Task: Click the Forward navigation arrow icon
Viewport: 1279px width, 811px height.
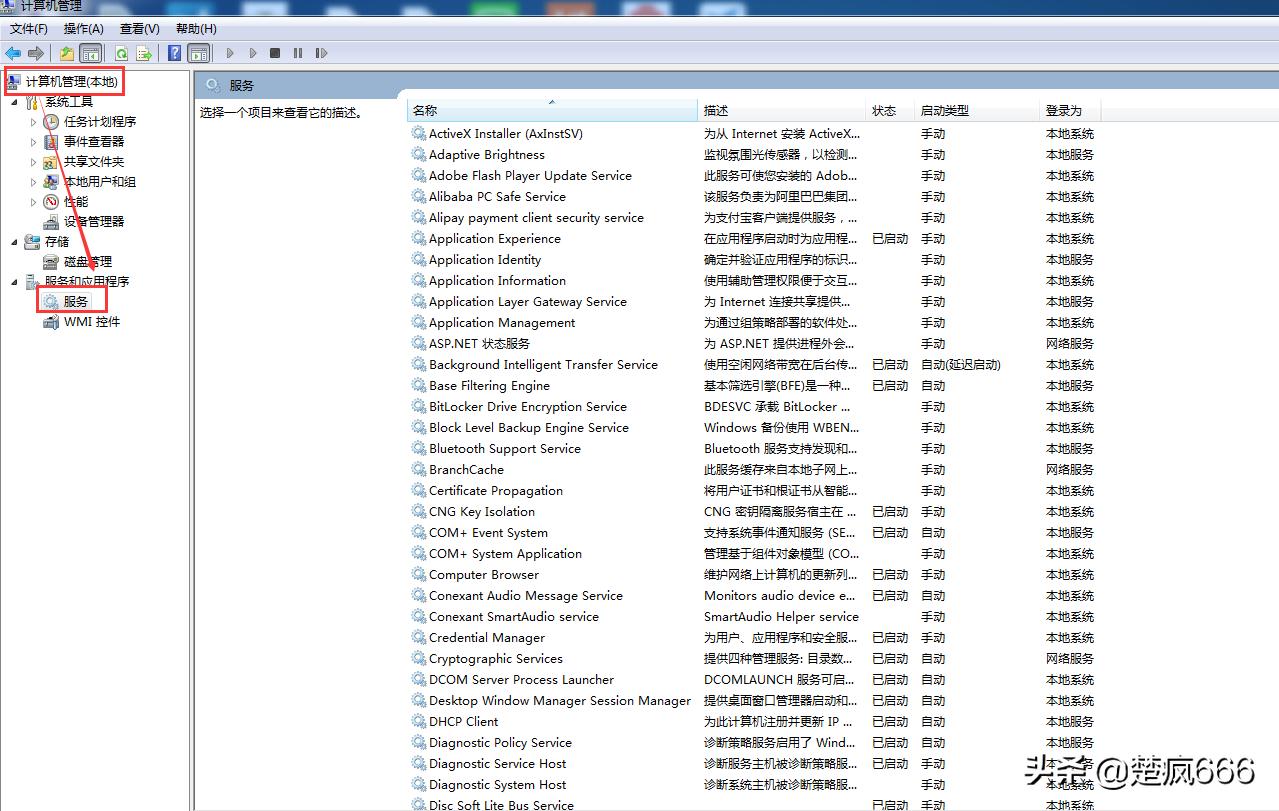Action: pyautogui.click(x=37, y=53)
